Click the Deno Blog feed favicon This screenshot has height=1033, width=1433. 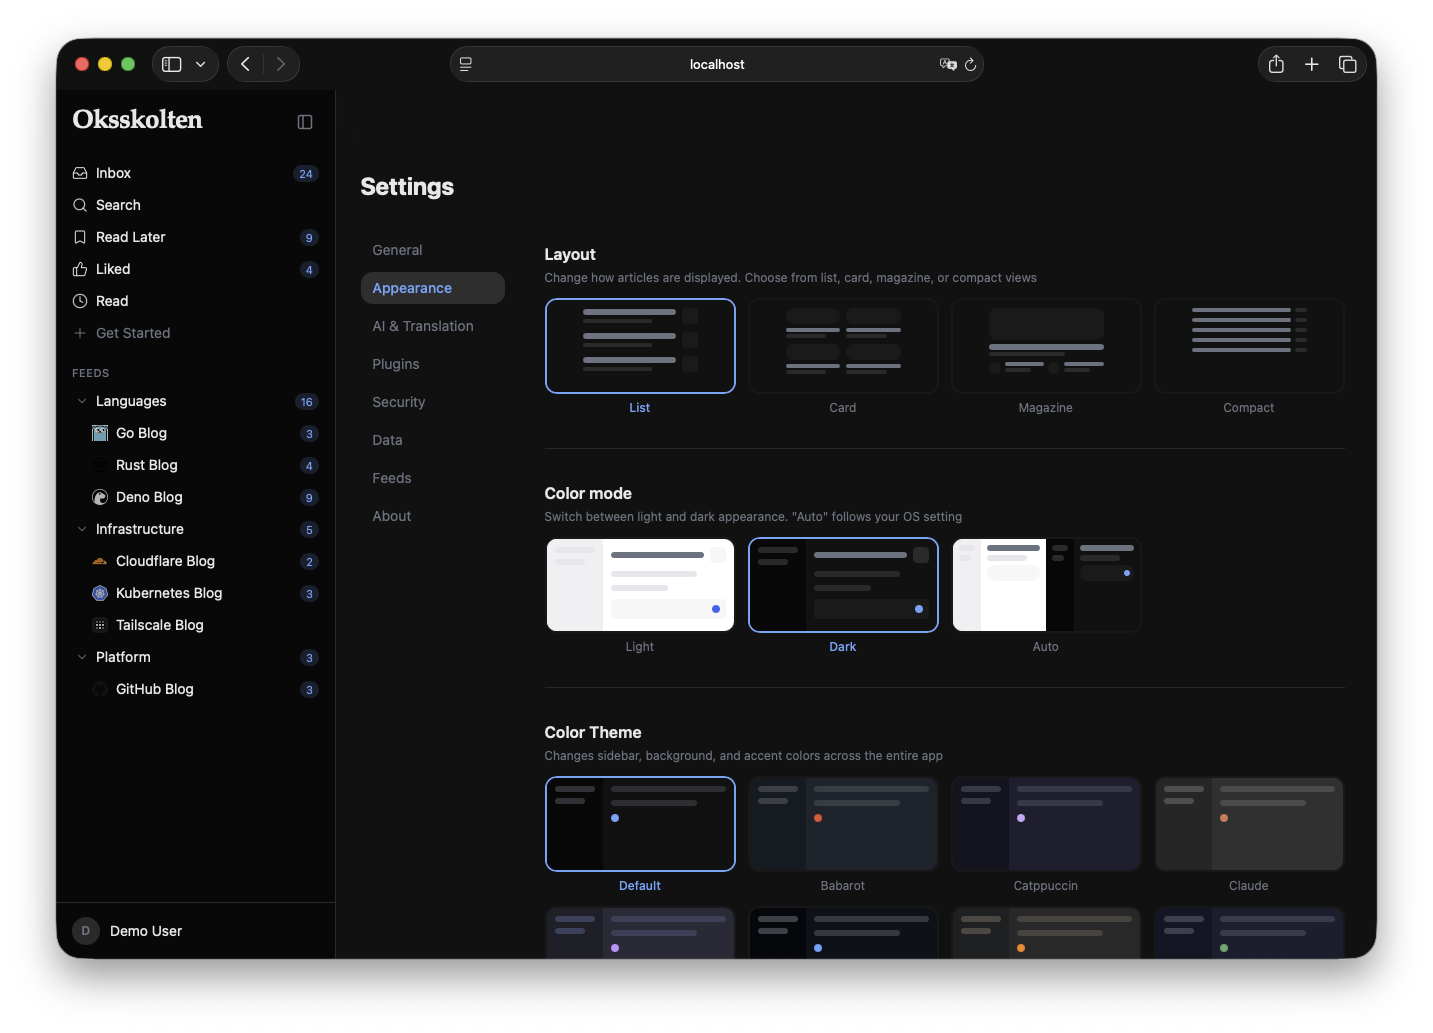[100, 497]
